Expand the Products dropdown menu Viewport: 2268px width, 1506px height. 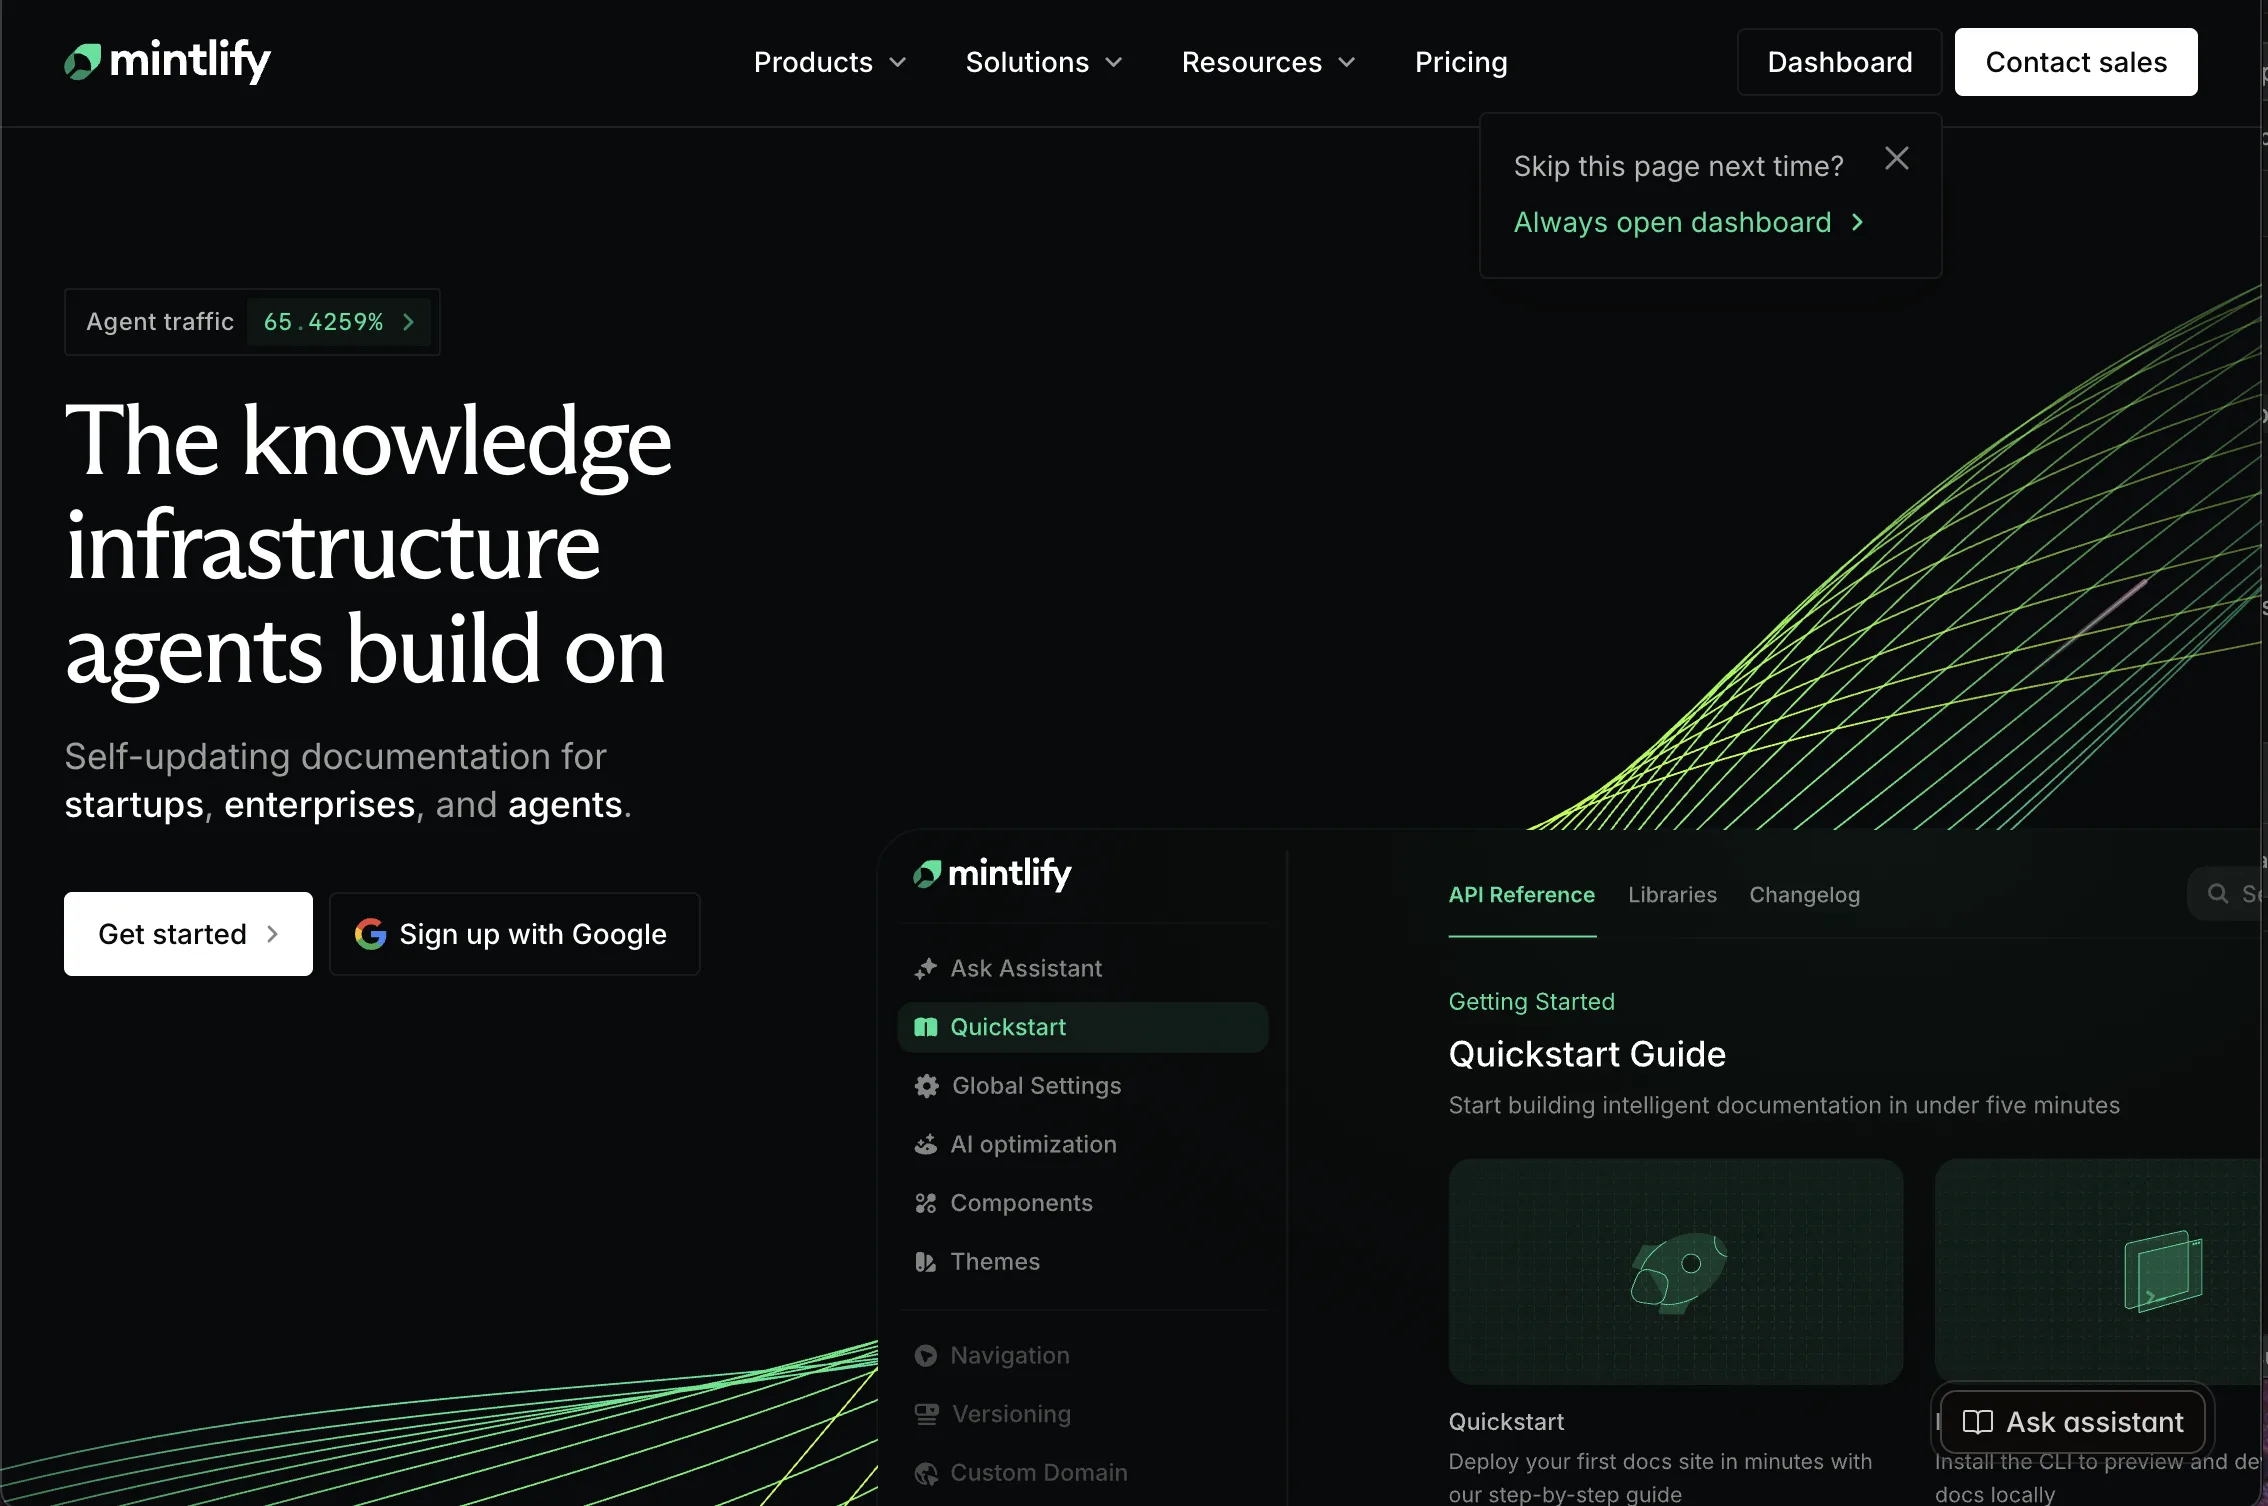pos(830,62)
